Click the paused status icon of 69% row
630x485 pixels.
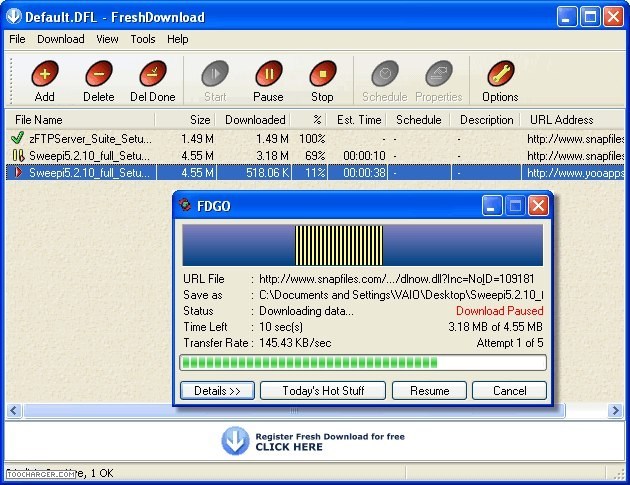[x=18, y=156]
